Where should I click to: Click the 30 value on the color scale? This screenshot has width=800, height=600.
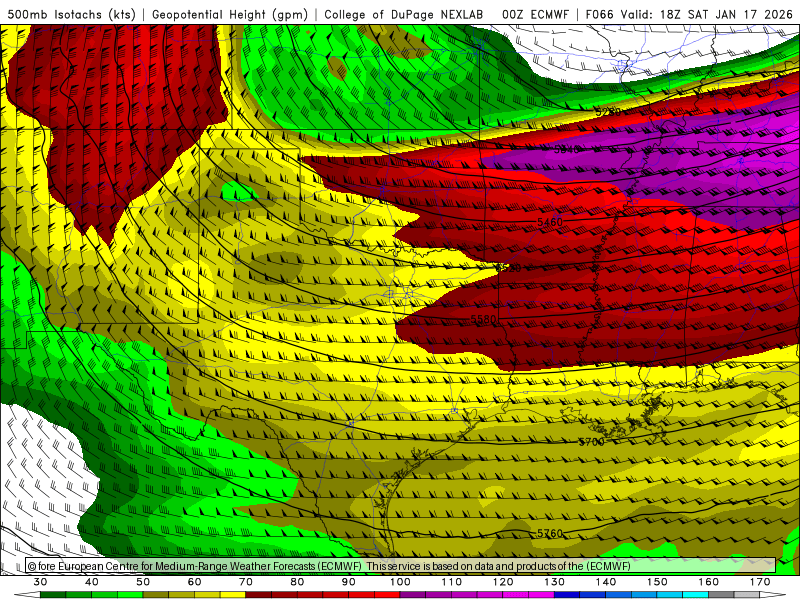point(40,582)
